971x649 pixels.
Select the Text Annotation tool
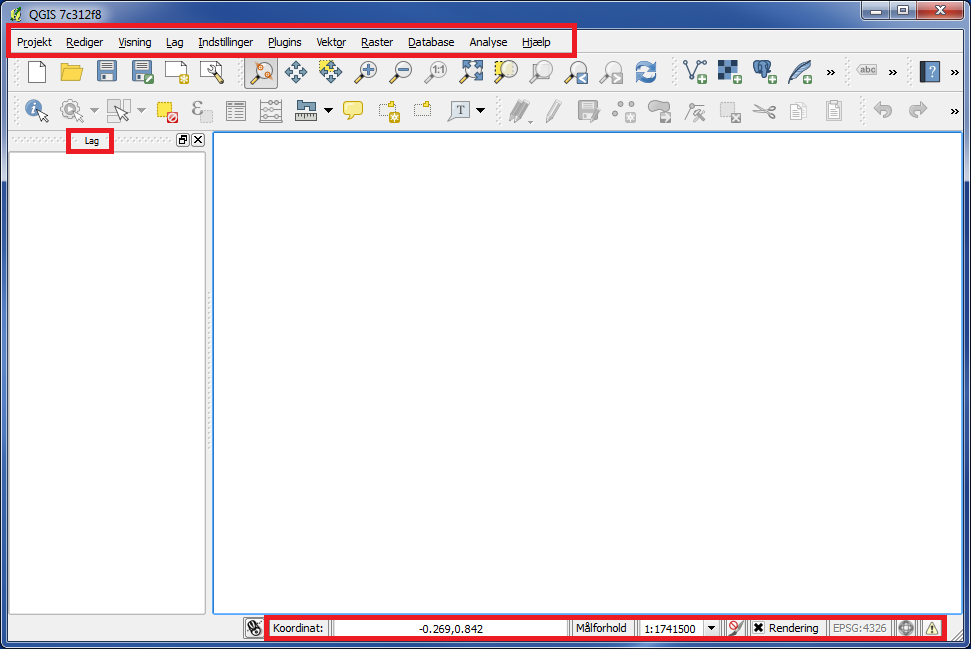pos(459,111)
